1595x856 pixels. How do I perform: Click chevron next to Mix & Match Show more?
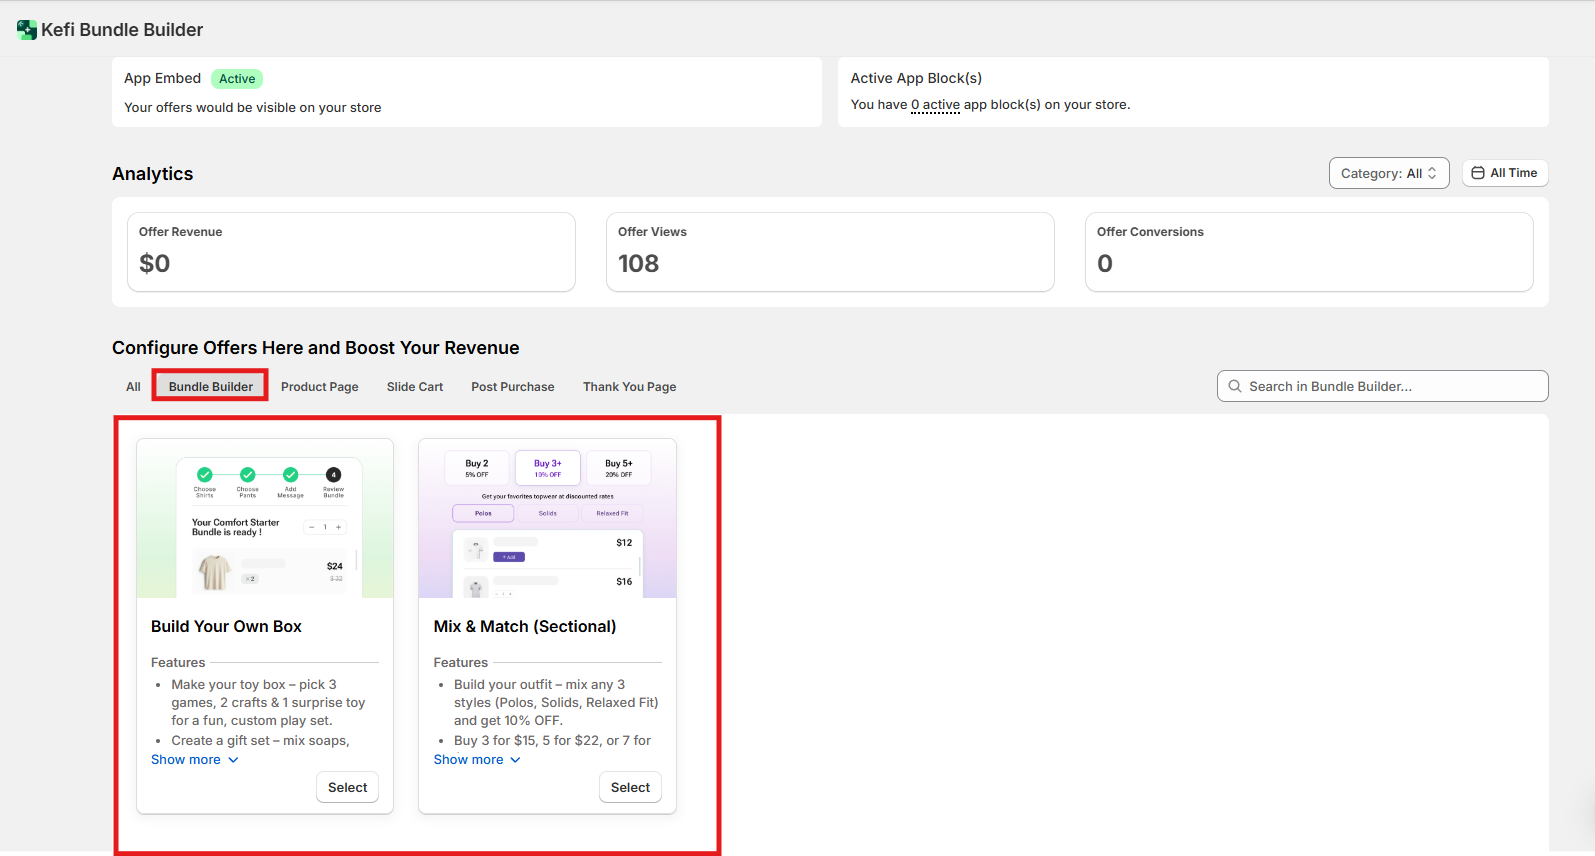tap(516, 760)
